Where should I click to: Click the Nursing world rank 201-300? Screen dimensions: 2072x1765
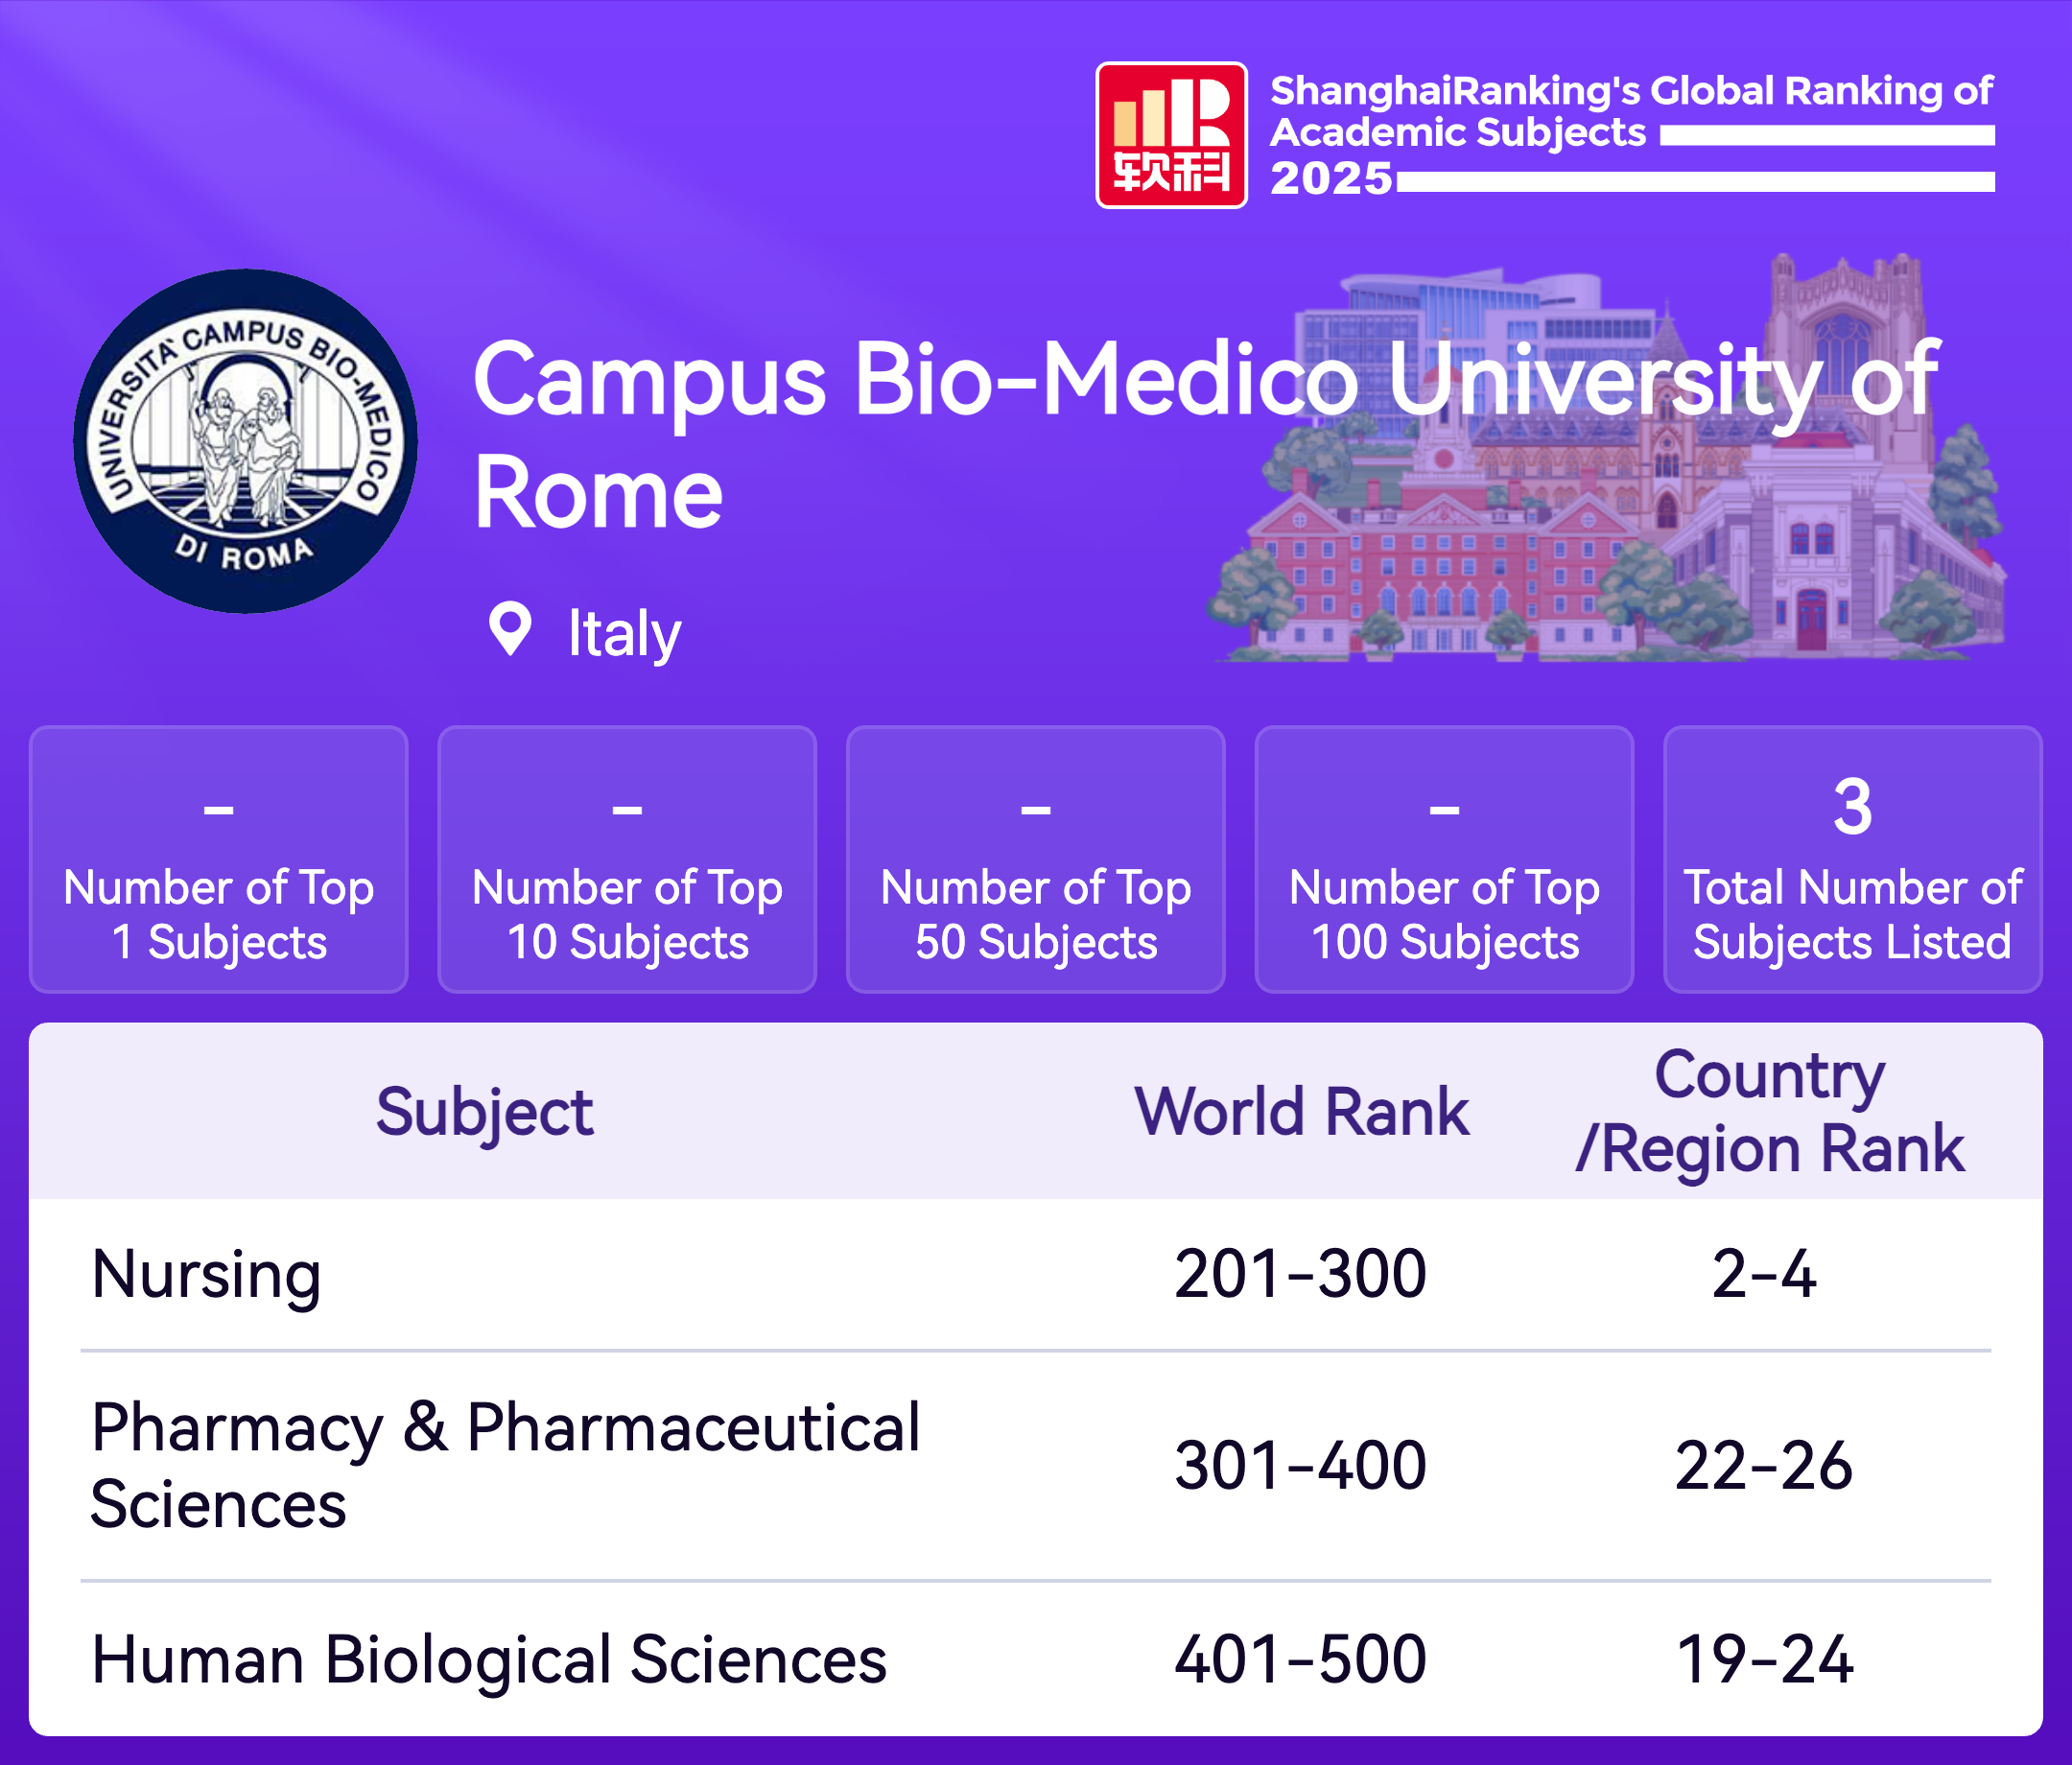click(x=1300, y=1275)
